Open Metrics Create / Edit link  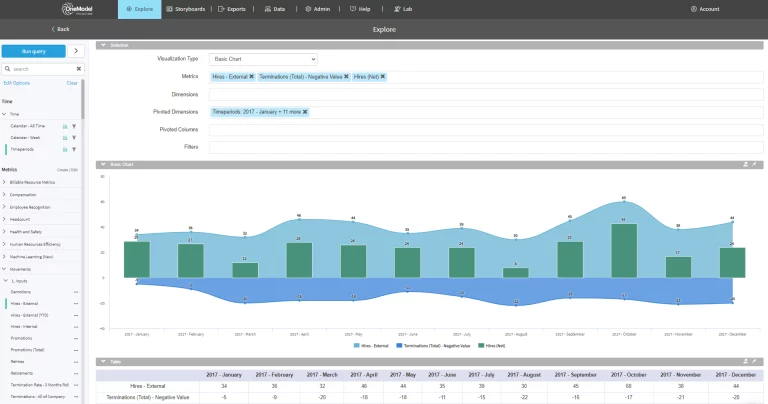[x=68, y=170]
